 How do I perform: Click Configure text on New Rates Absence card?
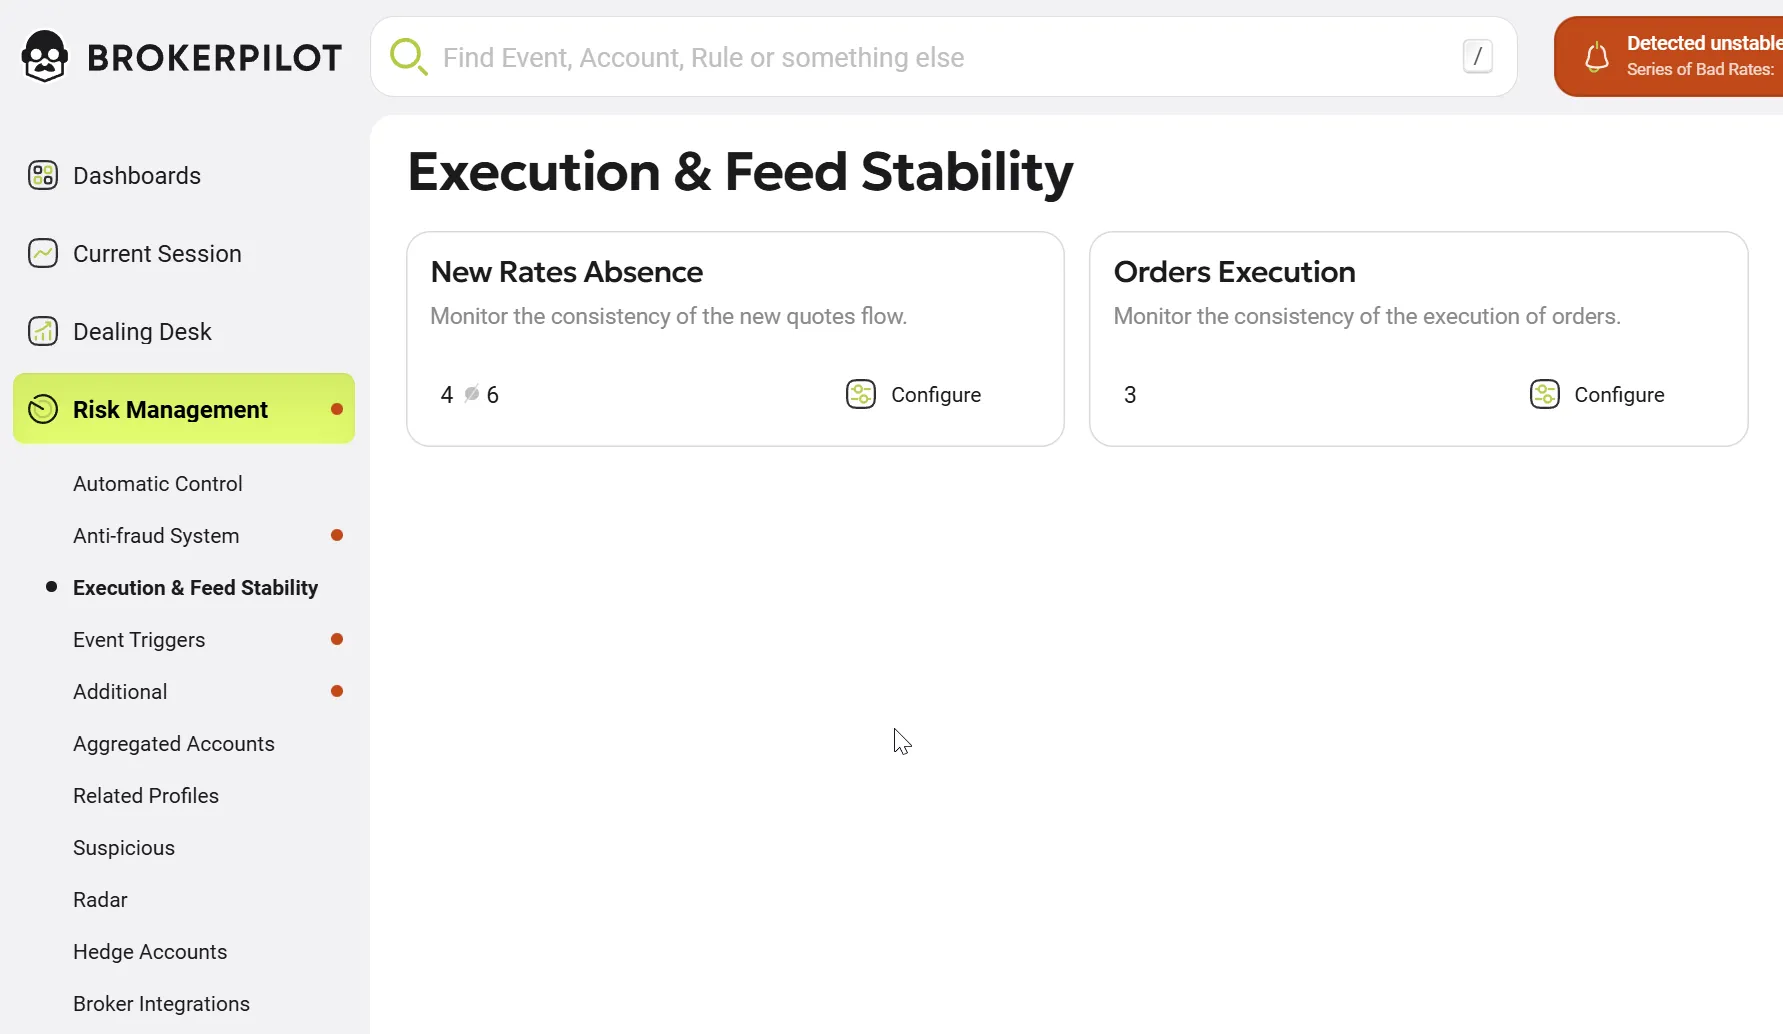click(x=936, y=395)
